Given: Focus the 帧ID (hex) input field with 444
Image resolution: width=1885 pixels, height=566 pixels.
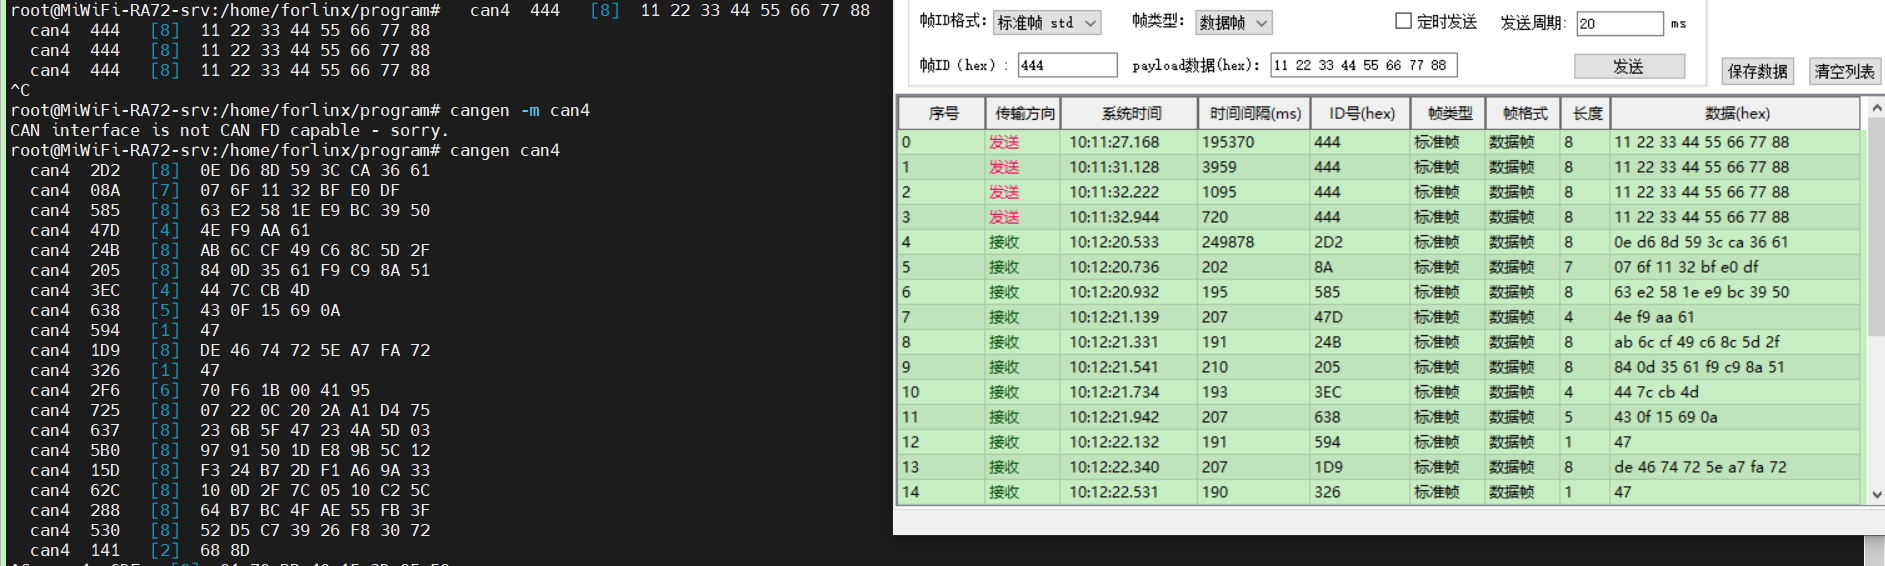Looking at the screenshot, I should click(x=1067, y=65).
